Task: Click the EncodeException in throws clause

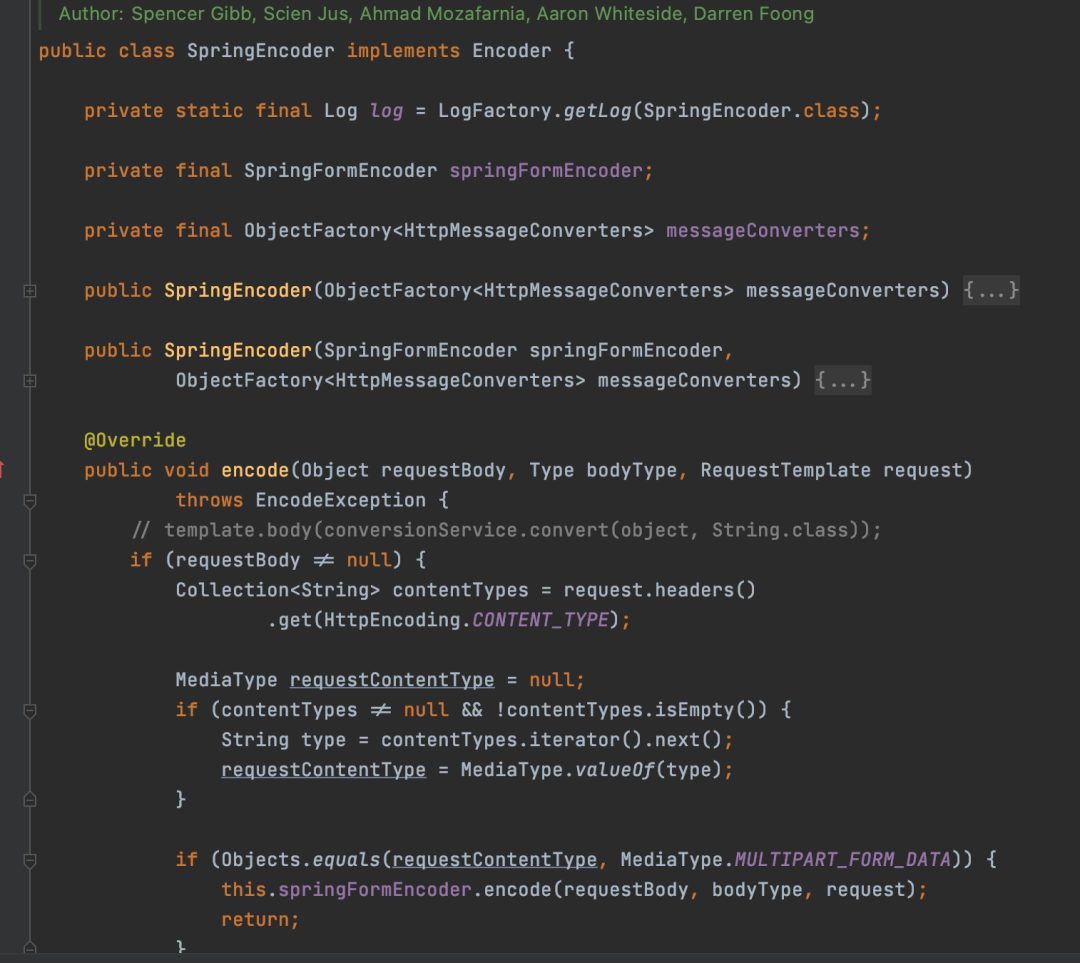Action: click(x=341, y=500)
